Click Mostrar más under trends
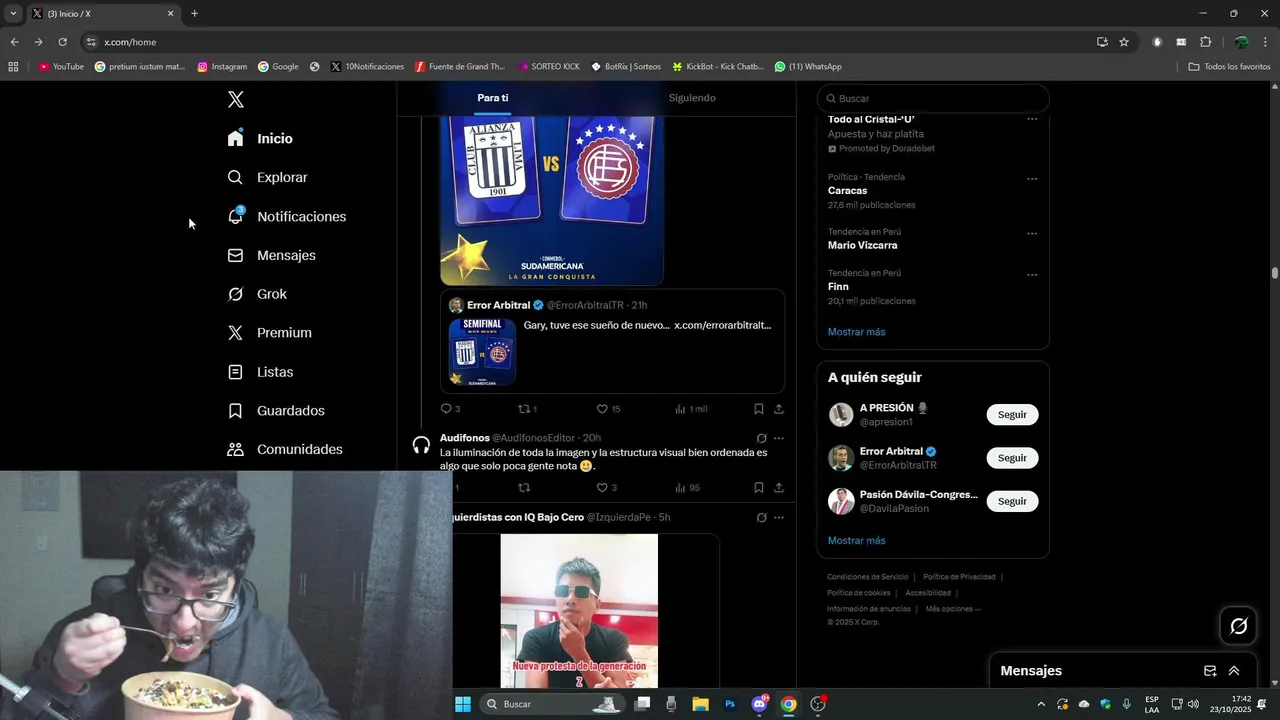This screenshot has width=1280, height=720. (856, 332)
